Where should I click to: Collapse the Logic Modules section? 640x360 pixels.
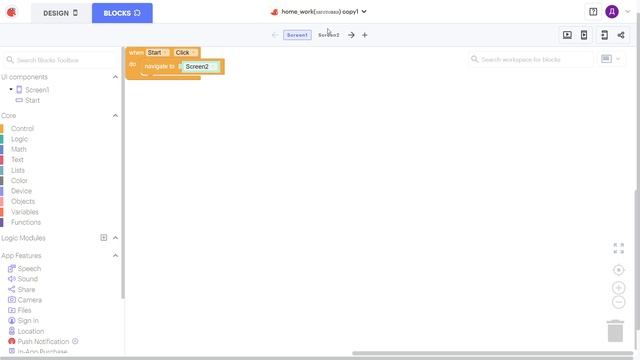115,238
